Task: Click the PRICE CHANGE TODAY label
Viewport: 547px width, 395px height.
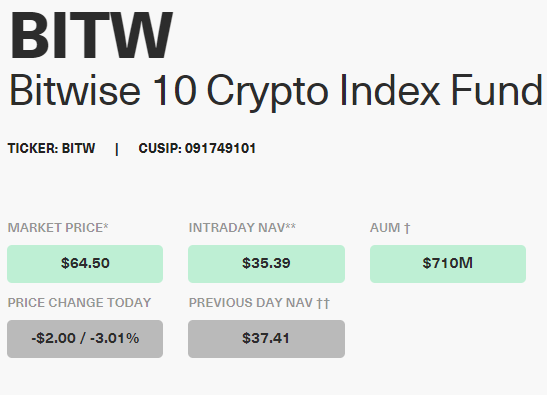Action: point(79,303)
